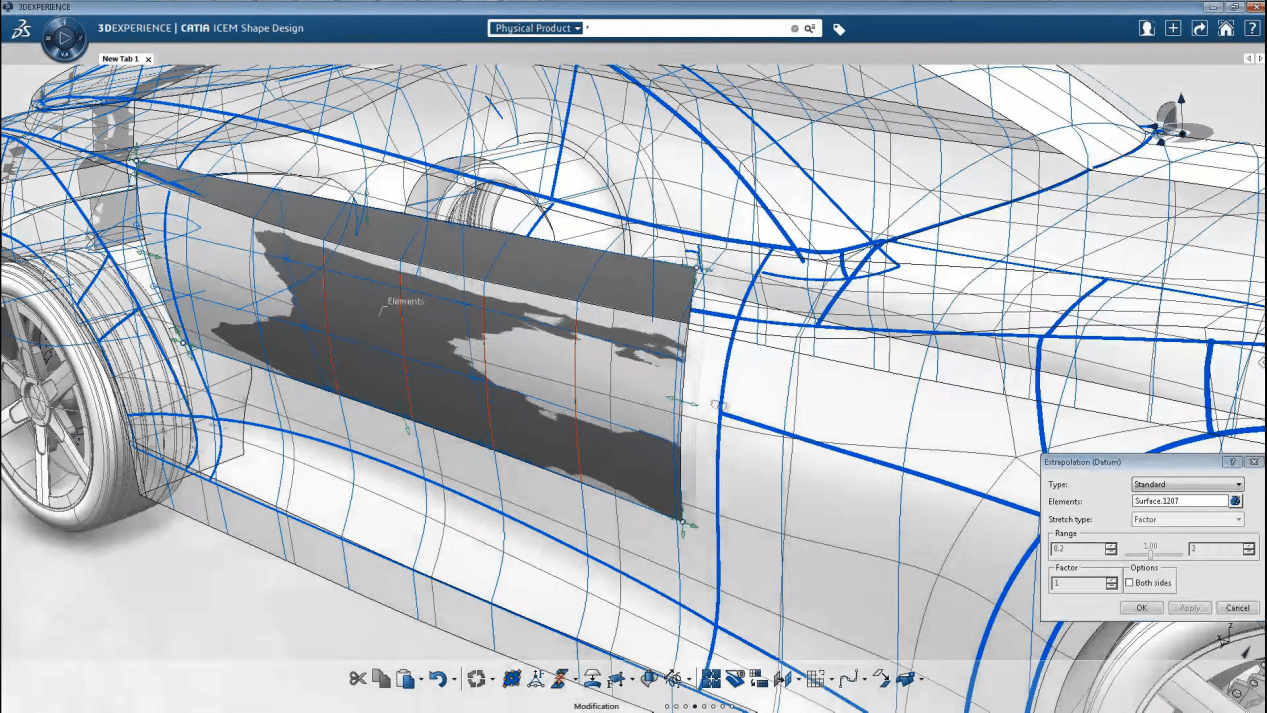1267x713 pixels.
Task: Click the arrow-on-surface projection tool icon
Action: (881, 679)
